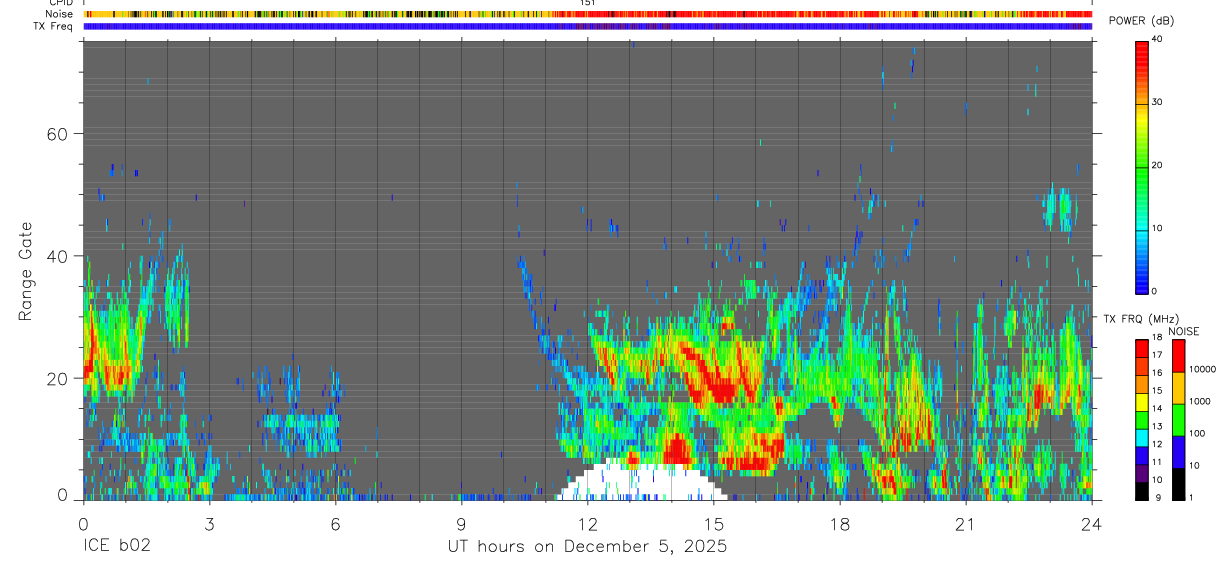Click the 6 hour tick on the UT axis
This screenshot has width=1228, height=567.
click(335, 523)
